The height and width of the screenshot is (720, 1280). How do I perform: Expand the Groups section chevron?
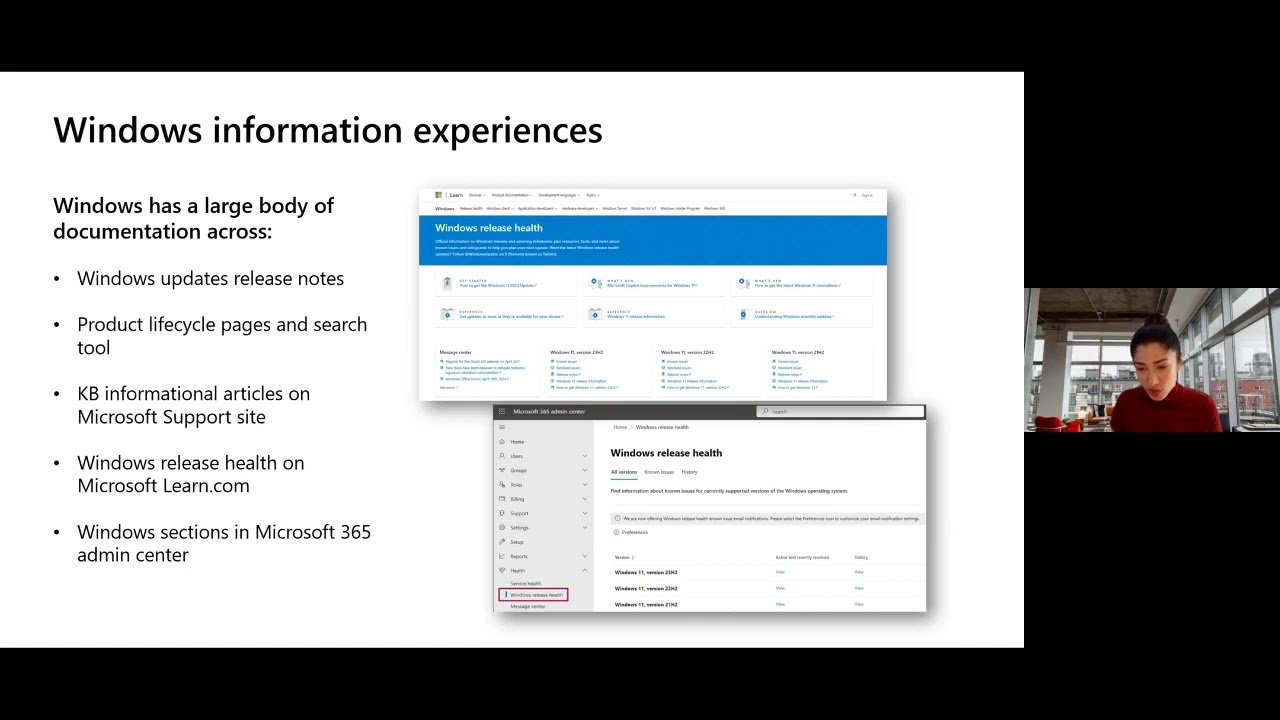(585, 470)
